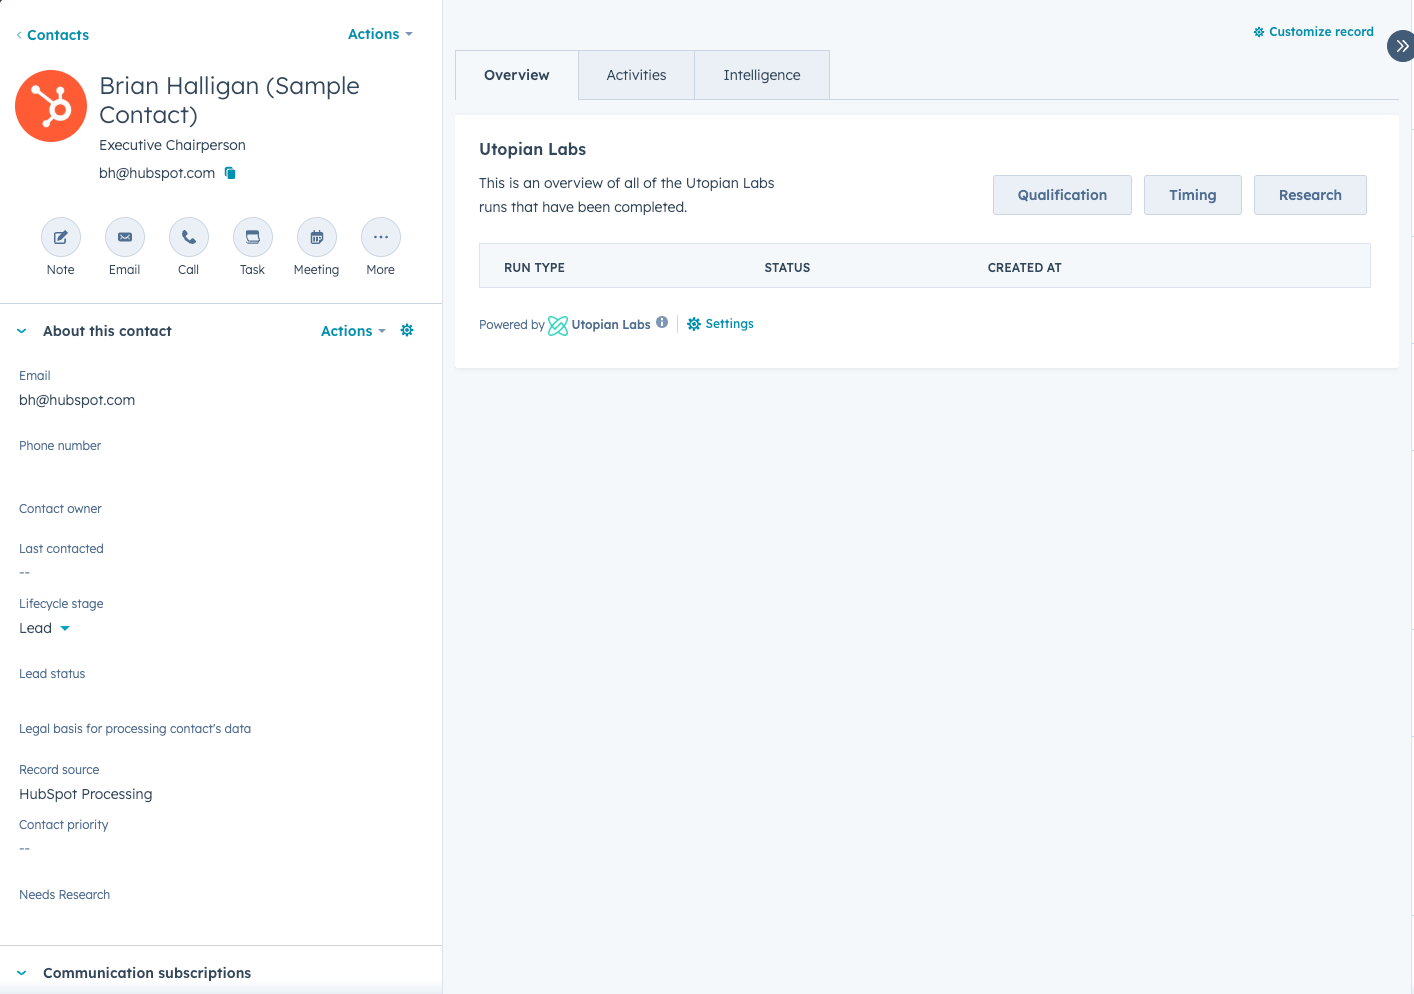Click the Email field value bh@hubspot.com

coord(77,400)
